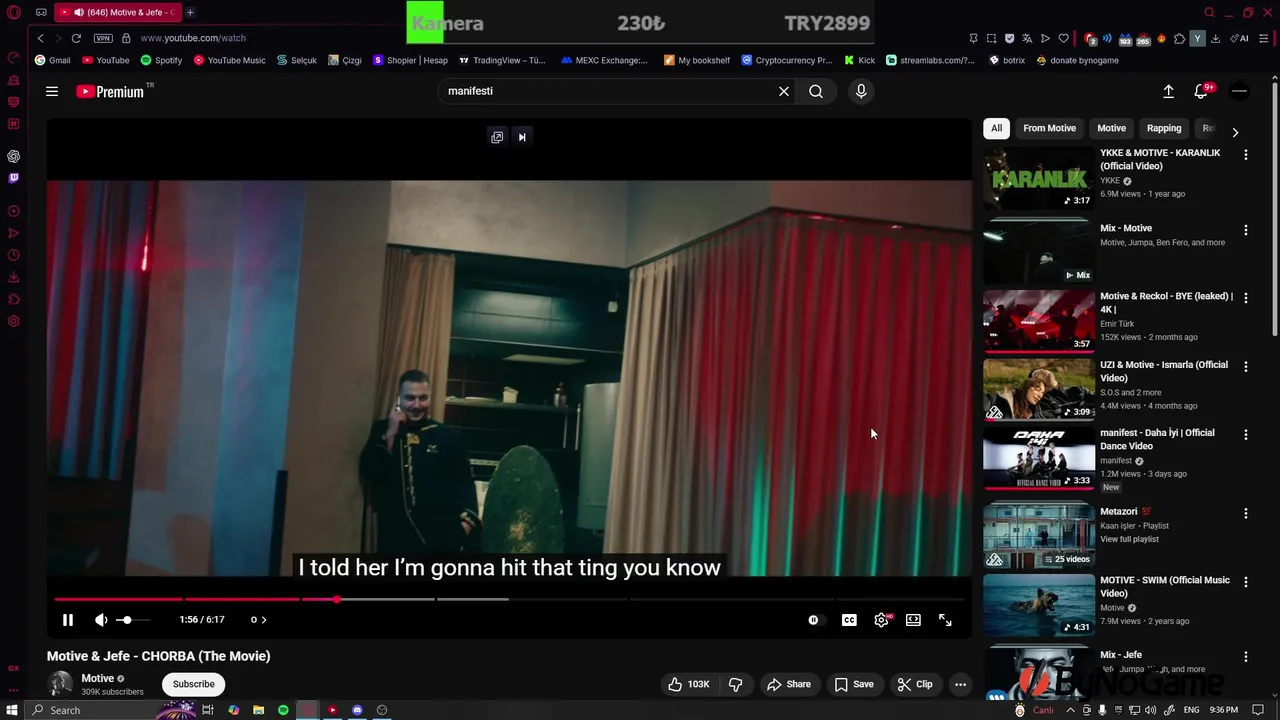Image resolution: width=1280 pixels, height=720 pixels.
Task: Open the player settings gear
Action: tap(881, 620)
